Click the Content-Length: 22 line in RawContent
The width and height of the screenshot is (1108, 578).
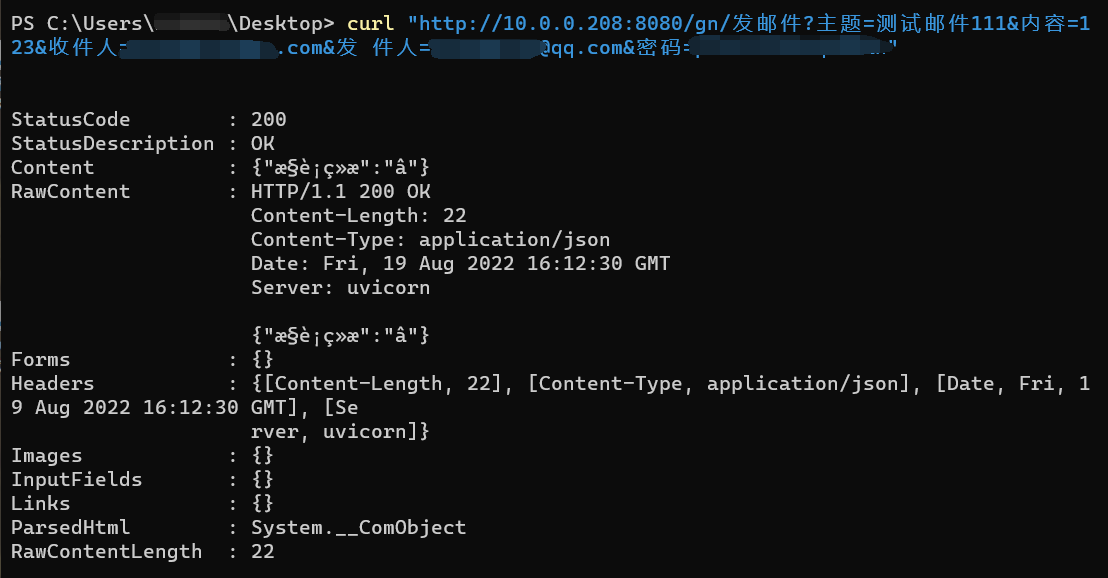pyautogui.click(x=358, y=215)
